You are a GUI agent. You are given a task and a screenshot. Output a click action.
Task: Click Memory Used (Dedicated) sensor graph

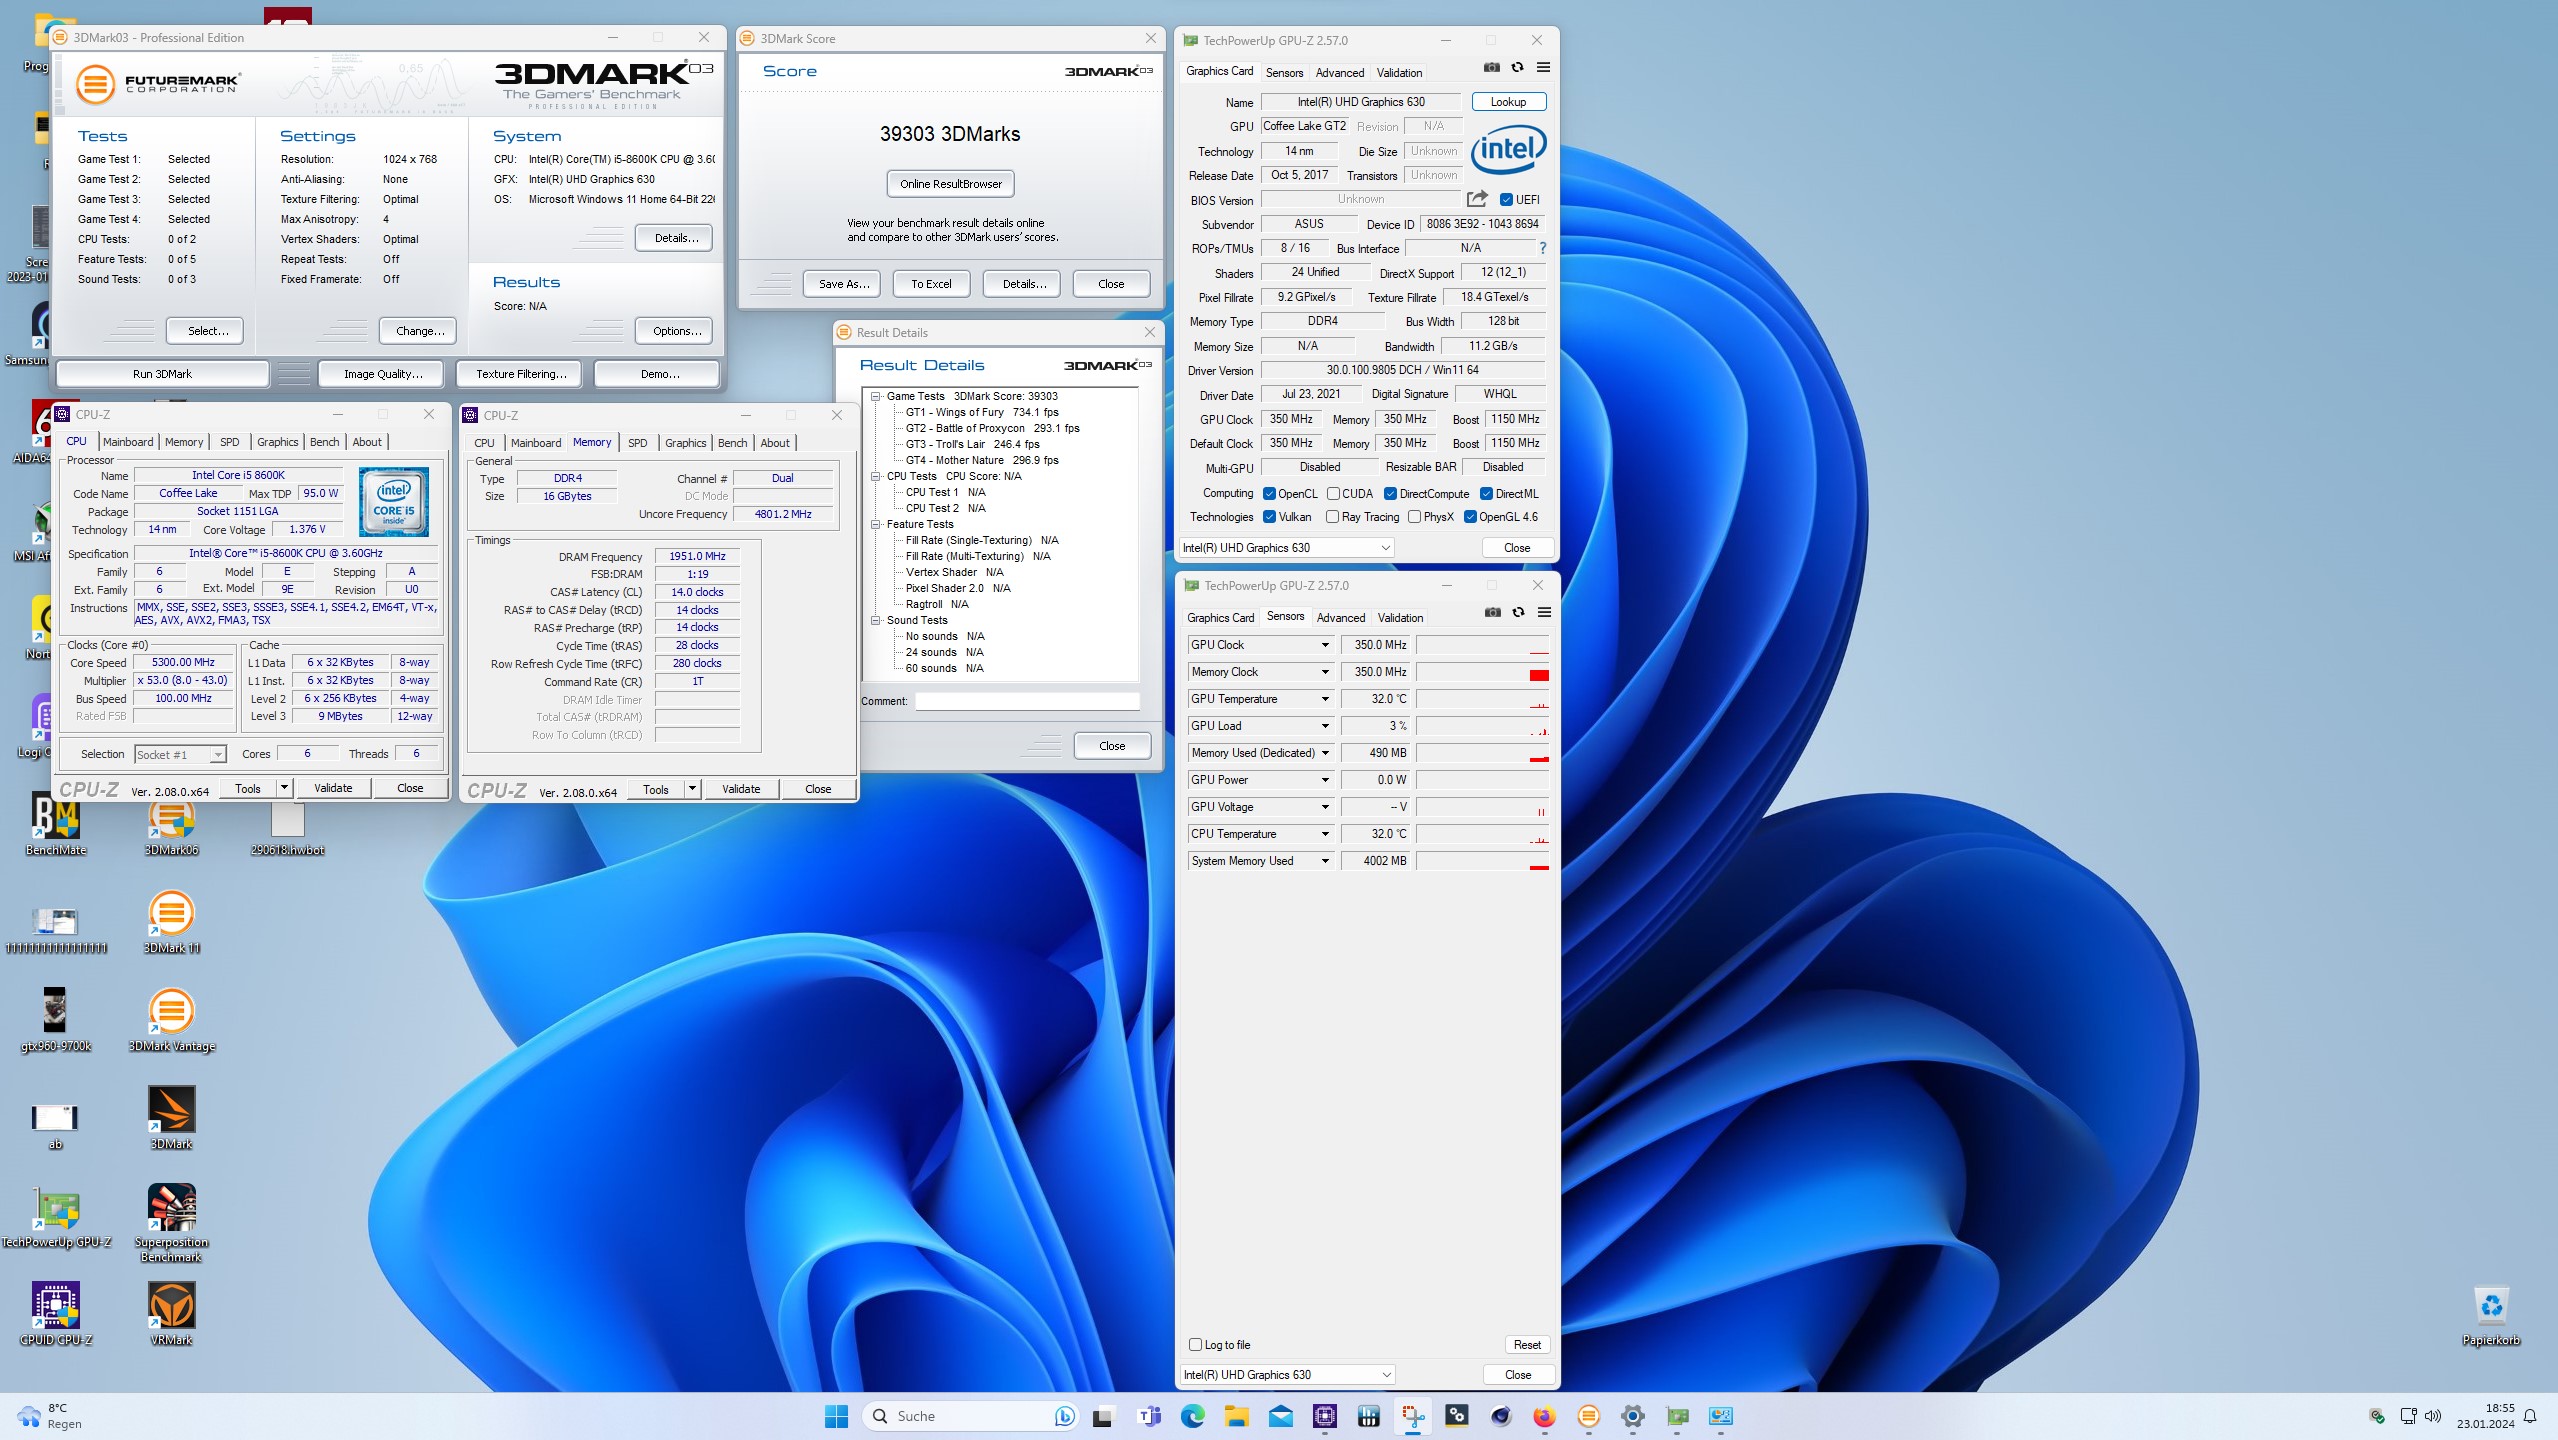(1483, 753)
